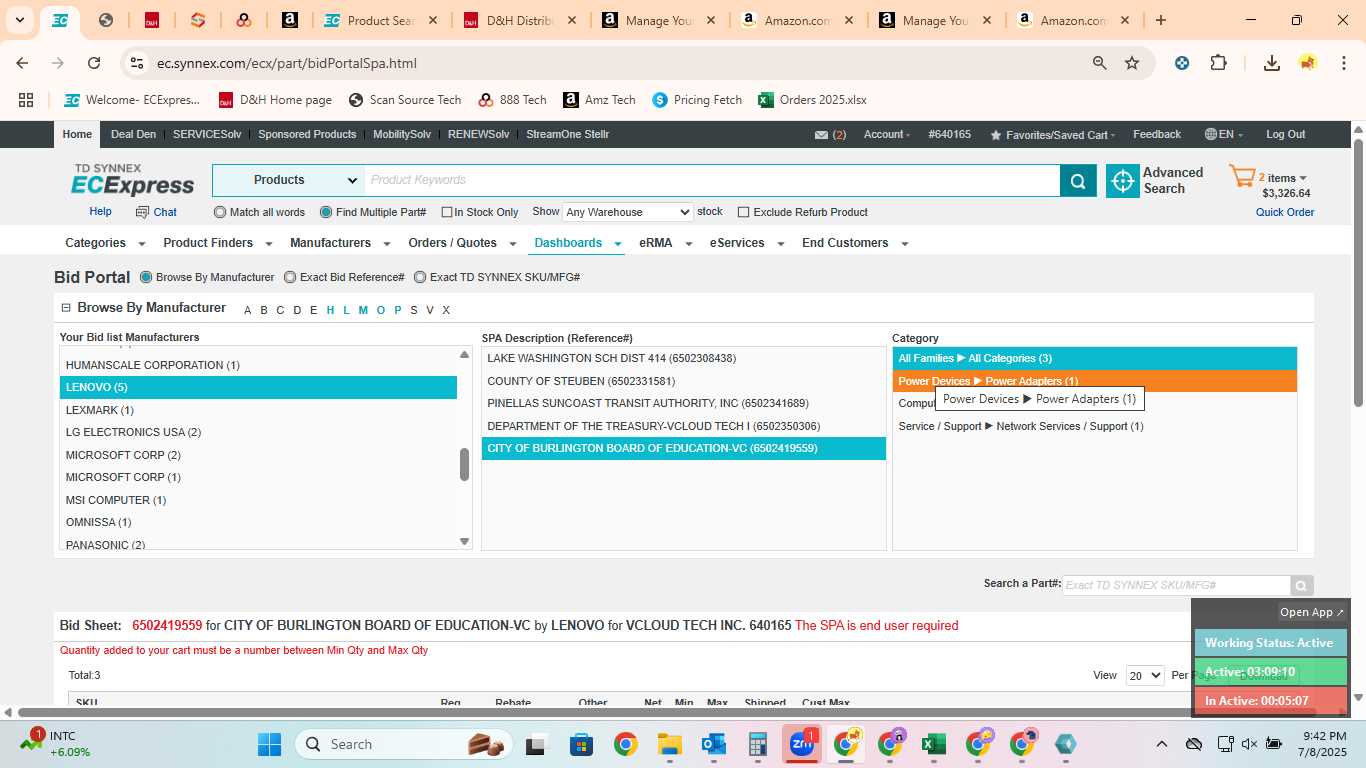Enable In Stock Only checkbox
The width and height of the screenshot is (1366, 768).
[x=447, y=212]
